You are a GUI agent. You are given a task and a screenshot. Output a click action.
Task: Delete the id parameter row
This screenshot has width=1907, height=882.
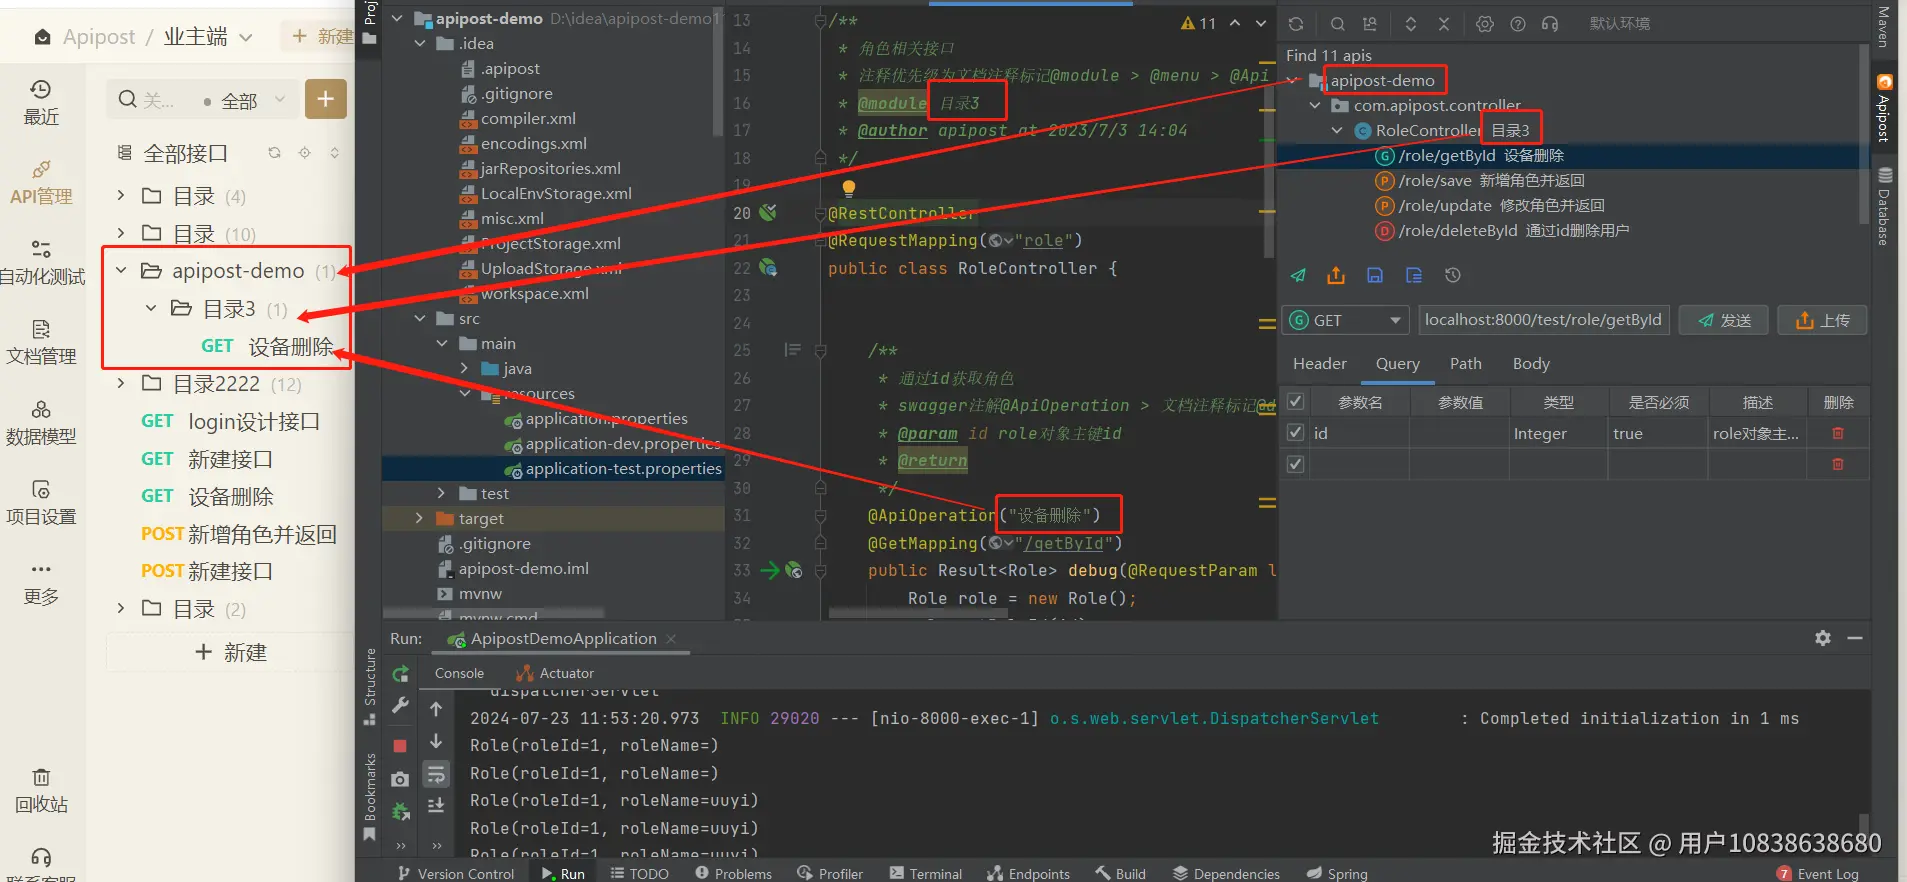(x=1838, y=433)
